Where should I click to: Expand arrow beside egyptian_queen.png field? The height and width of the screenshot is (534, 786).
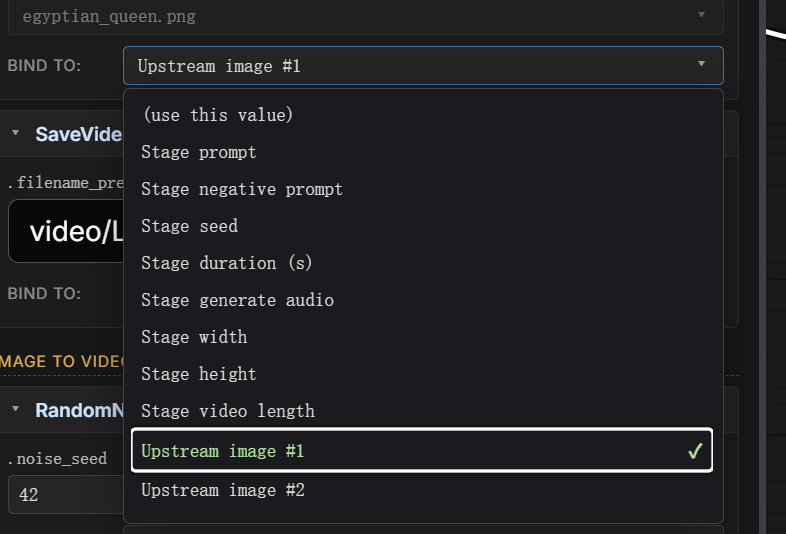pyautogui.click(x=701, y=15)
